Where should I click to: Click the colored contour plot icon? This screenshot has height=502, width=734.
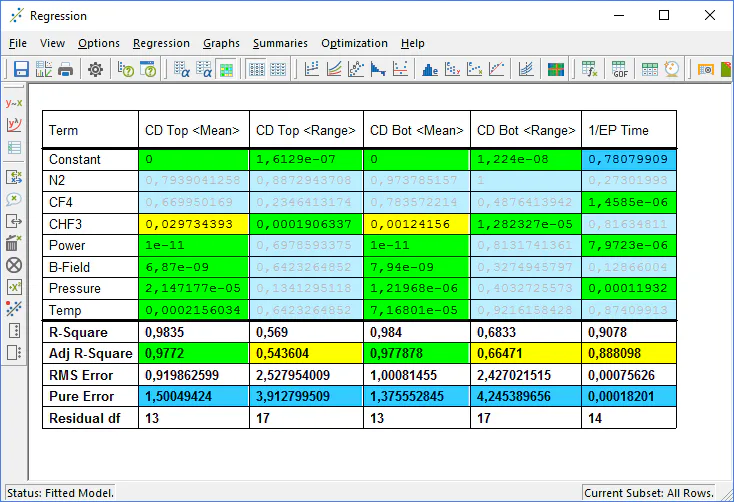coord(556,70)
